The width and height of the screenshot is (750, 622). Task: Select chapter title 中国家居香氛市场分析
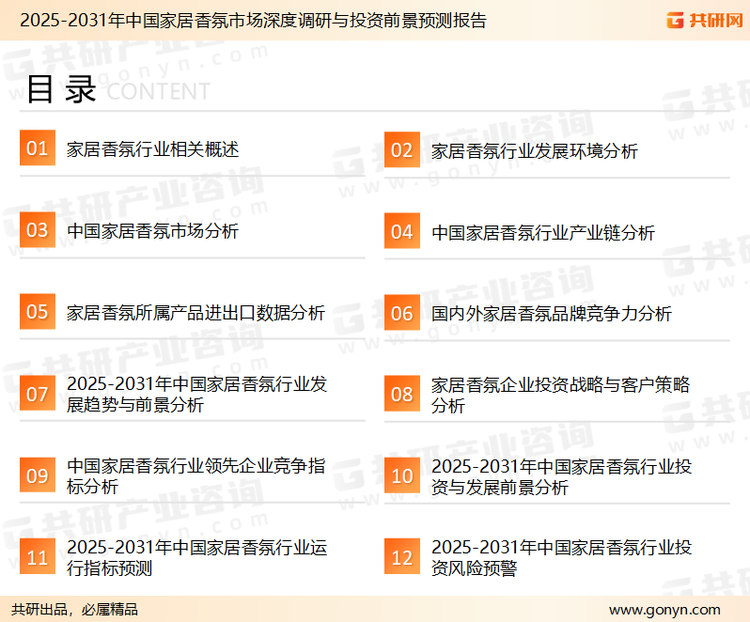tap(153, 231)
